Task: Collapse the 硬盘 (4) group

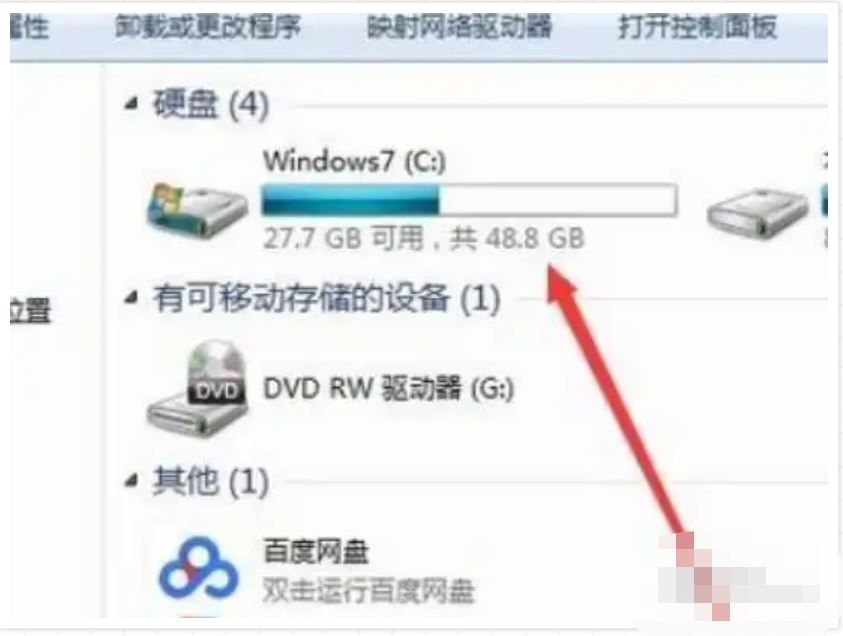Action: coord(131,104)
